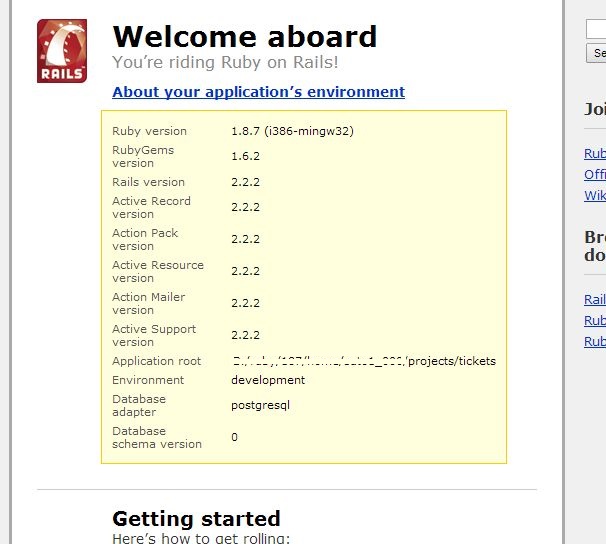Click the search input field at right
The image size is (606, 544).
596,29
